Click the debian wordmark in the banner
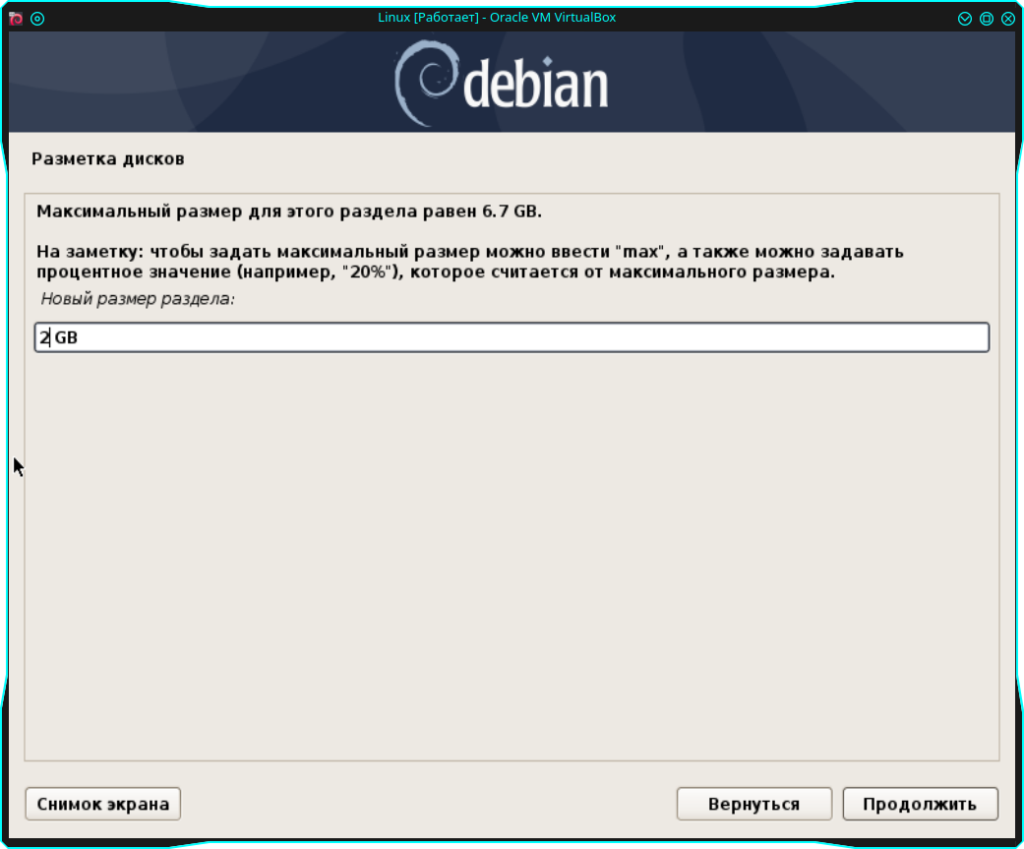 pos(536,83)
